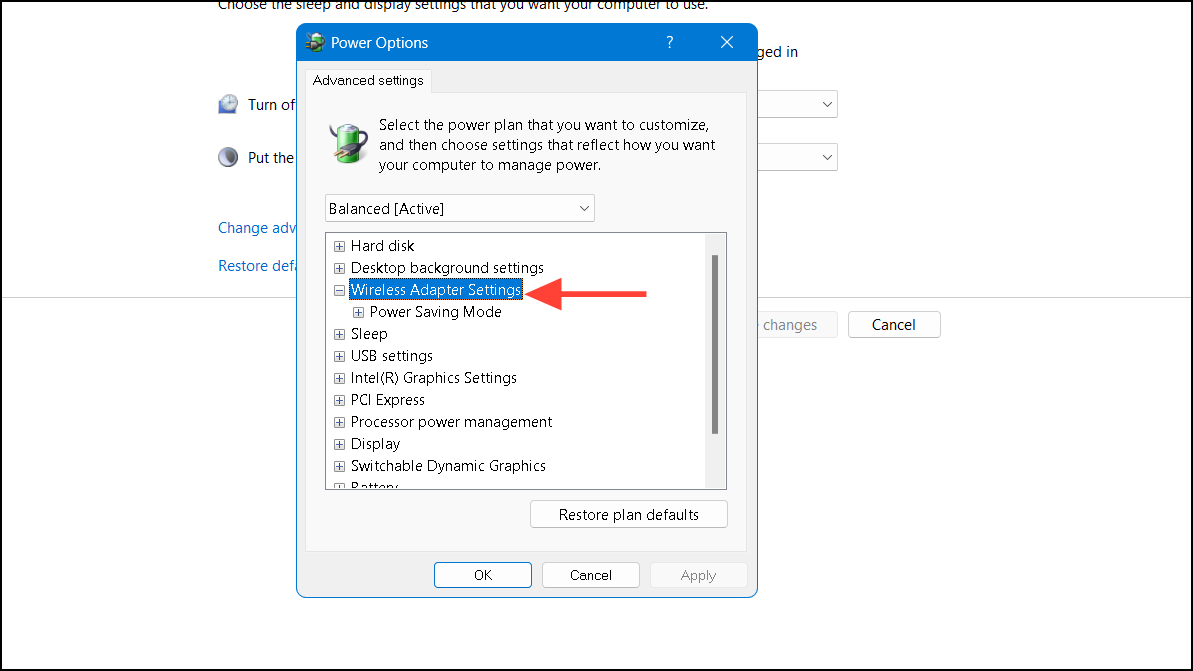1193x671 pixels.
Task: Click the Apply button
Action: point(697,574)
